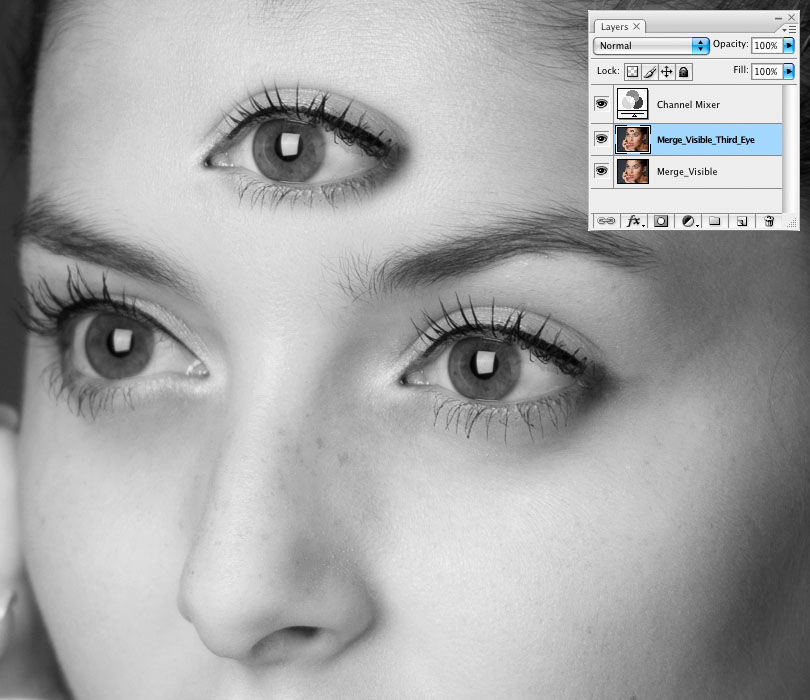Open the fx layer style menu
This screenshot has height=700, width=810.
(636, 221)
